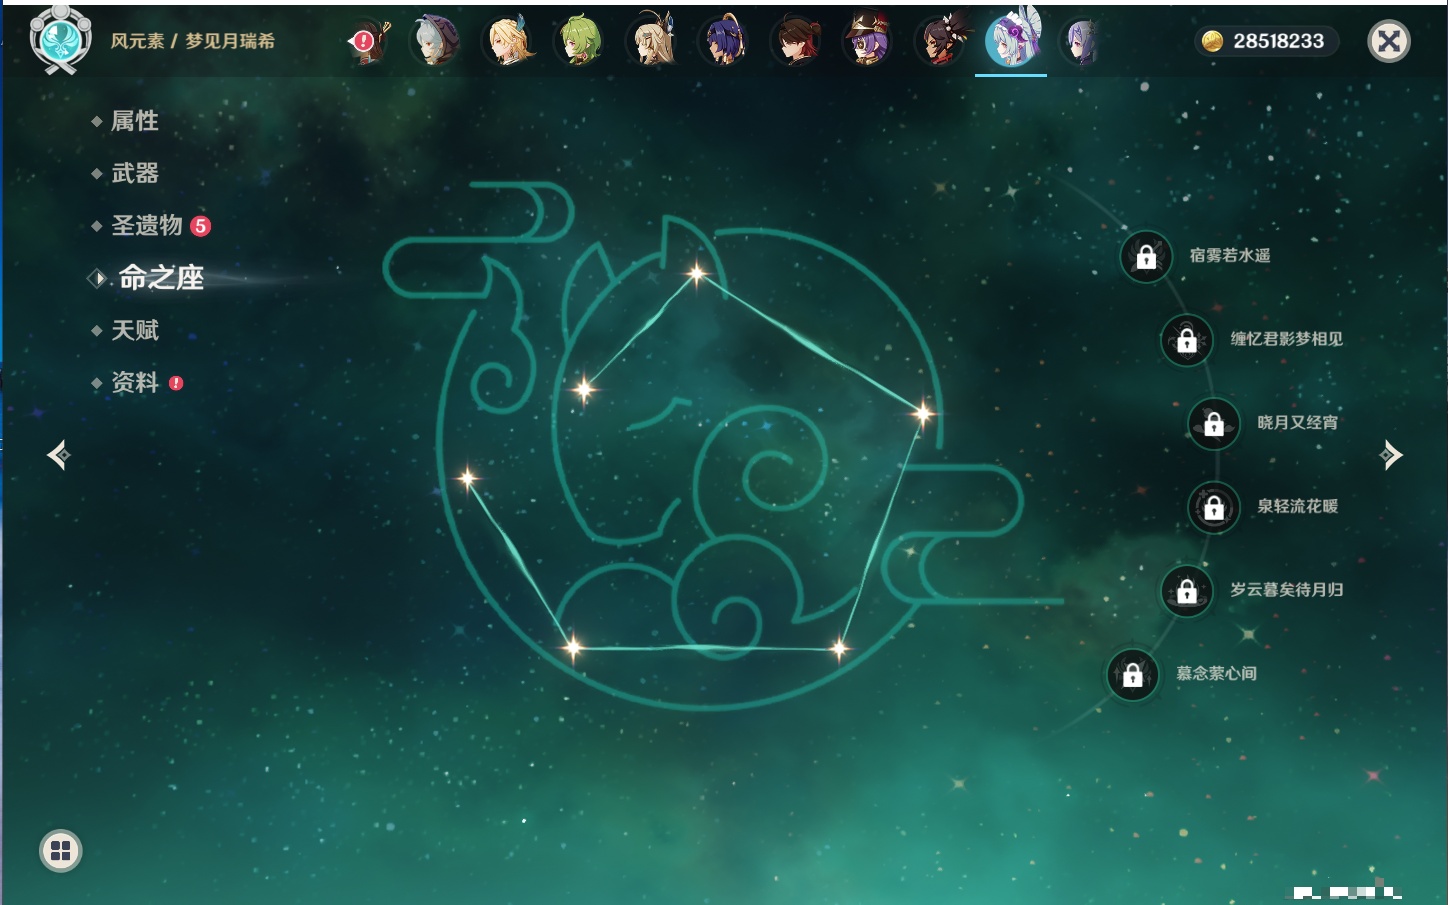This screenshot has height=905, width=1448.
Task: Click the title text 风元素 / 梦见月瑞希
Action: click(193, 41)
